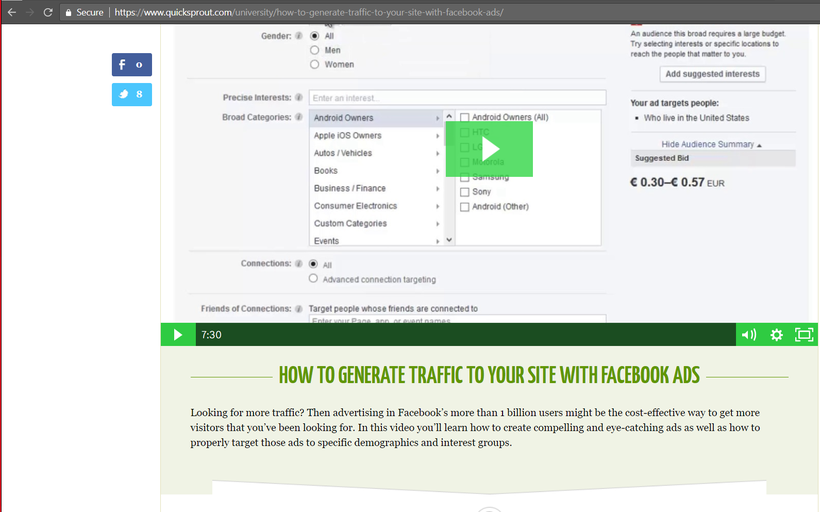The height and width of the screenshot is (512, 820).
Task: Expand Consumer Electronics category arrow
Action: click(438, 207)
